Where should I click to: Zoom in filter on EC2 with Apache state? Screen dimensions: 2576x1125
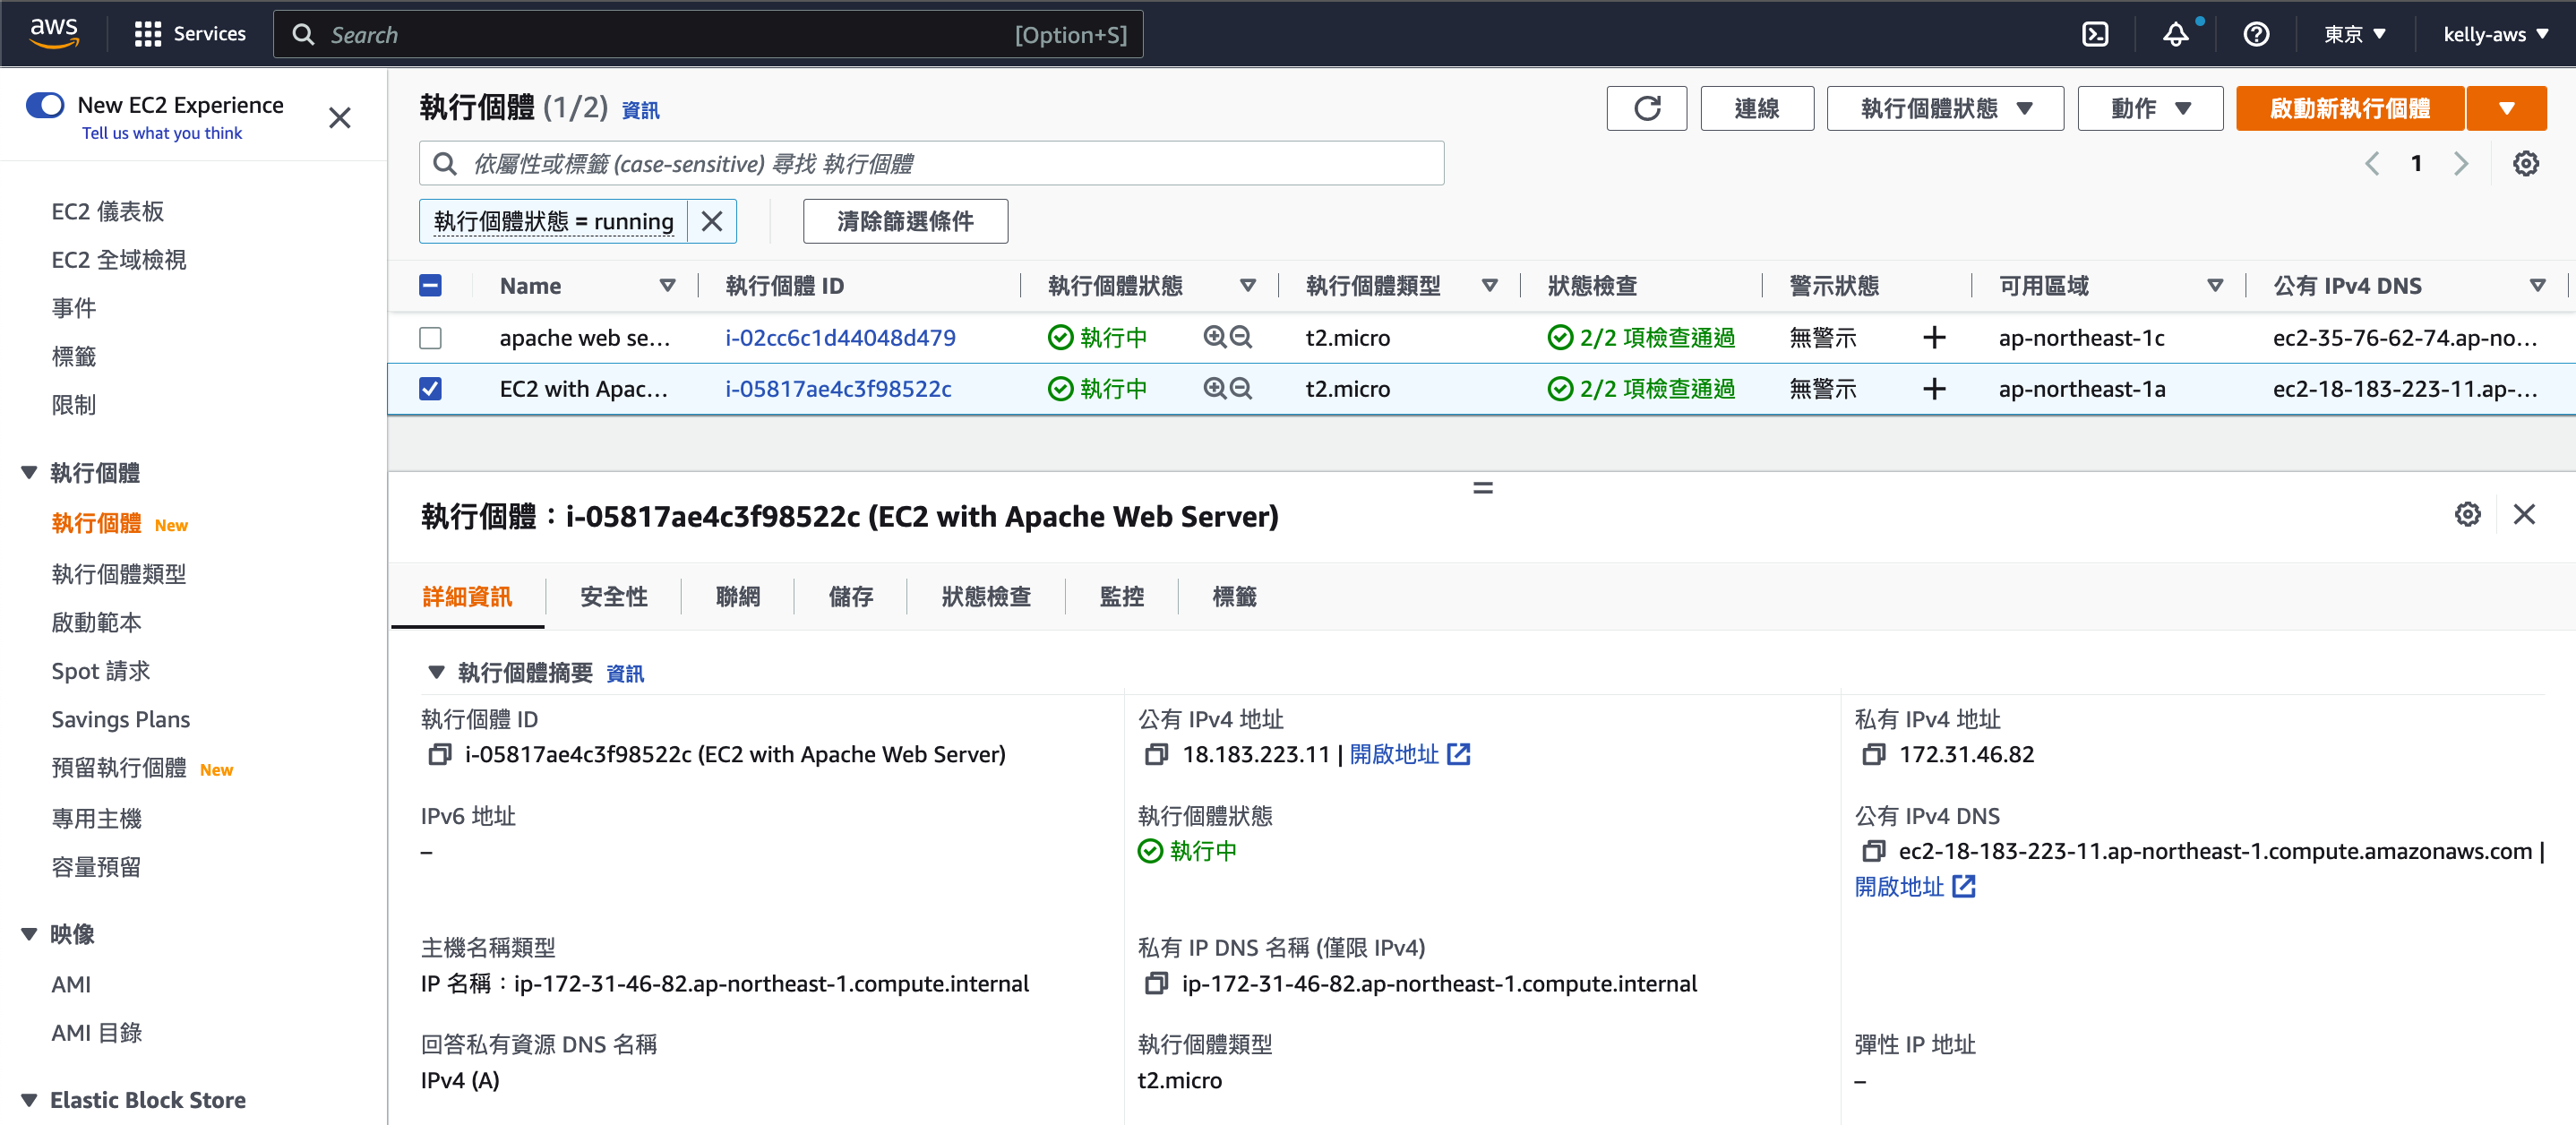pos(1214,388)
